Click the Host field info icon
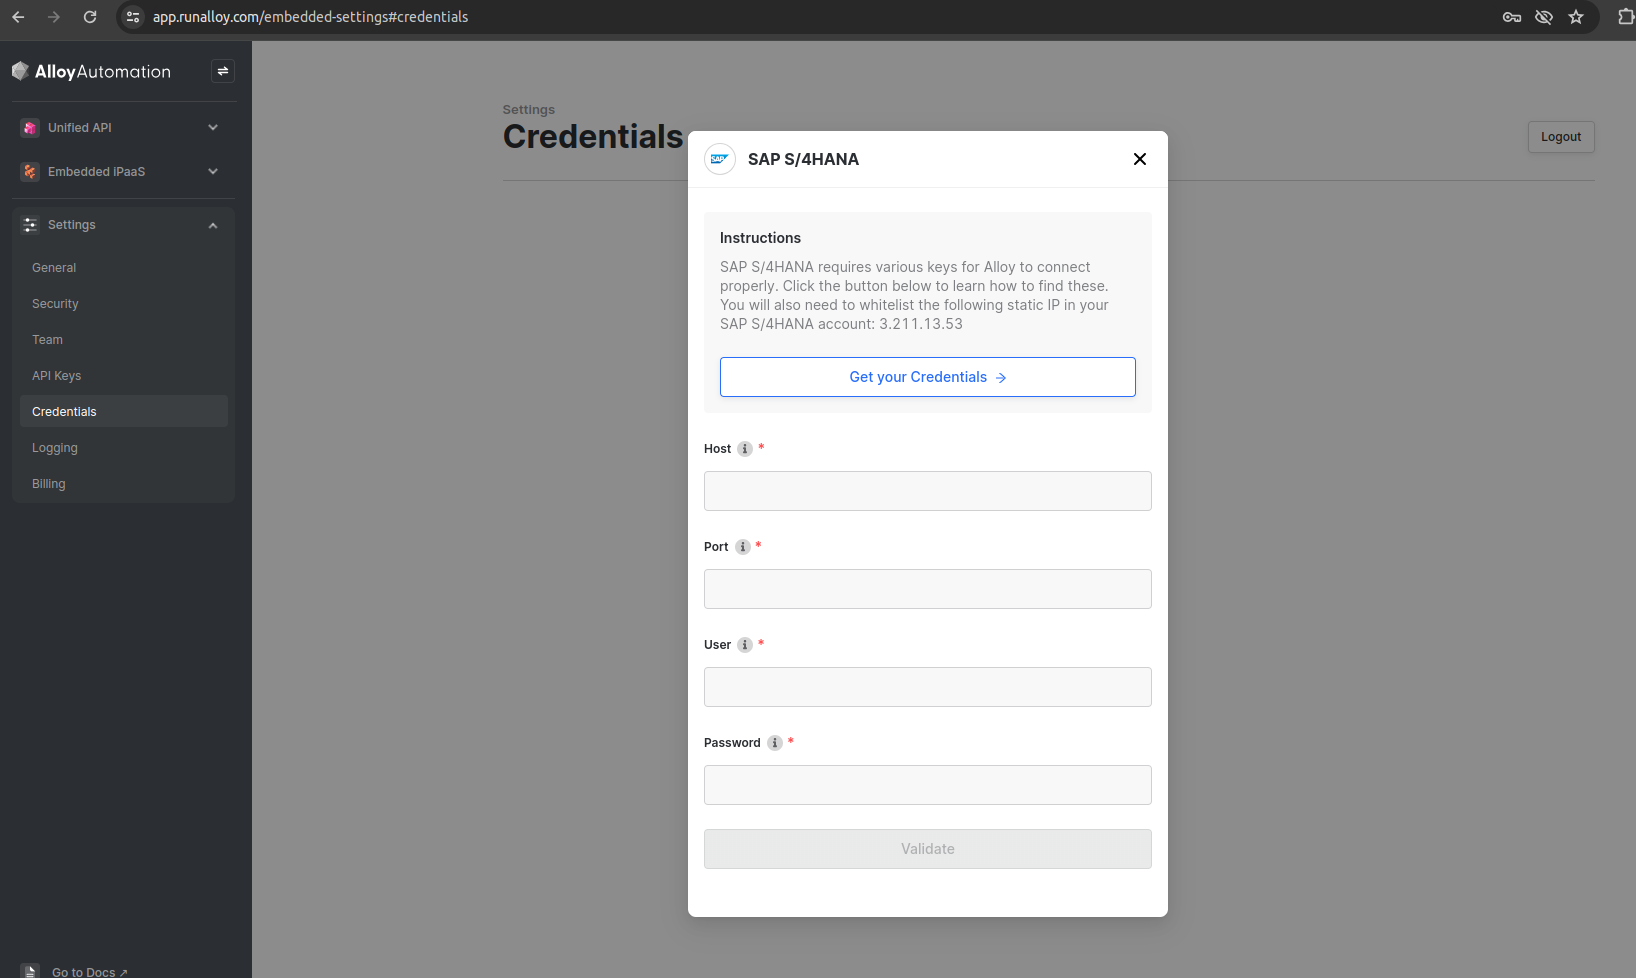 745,449
